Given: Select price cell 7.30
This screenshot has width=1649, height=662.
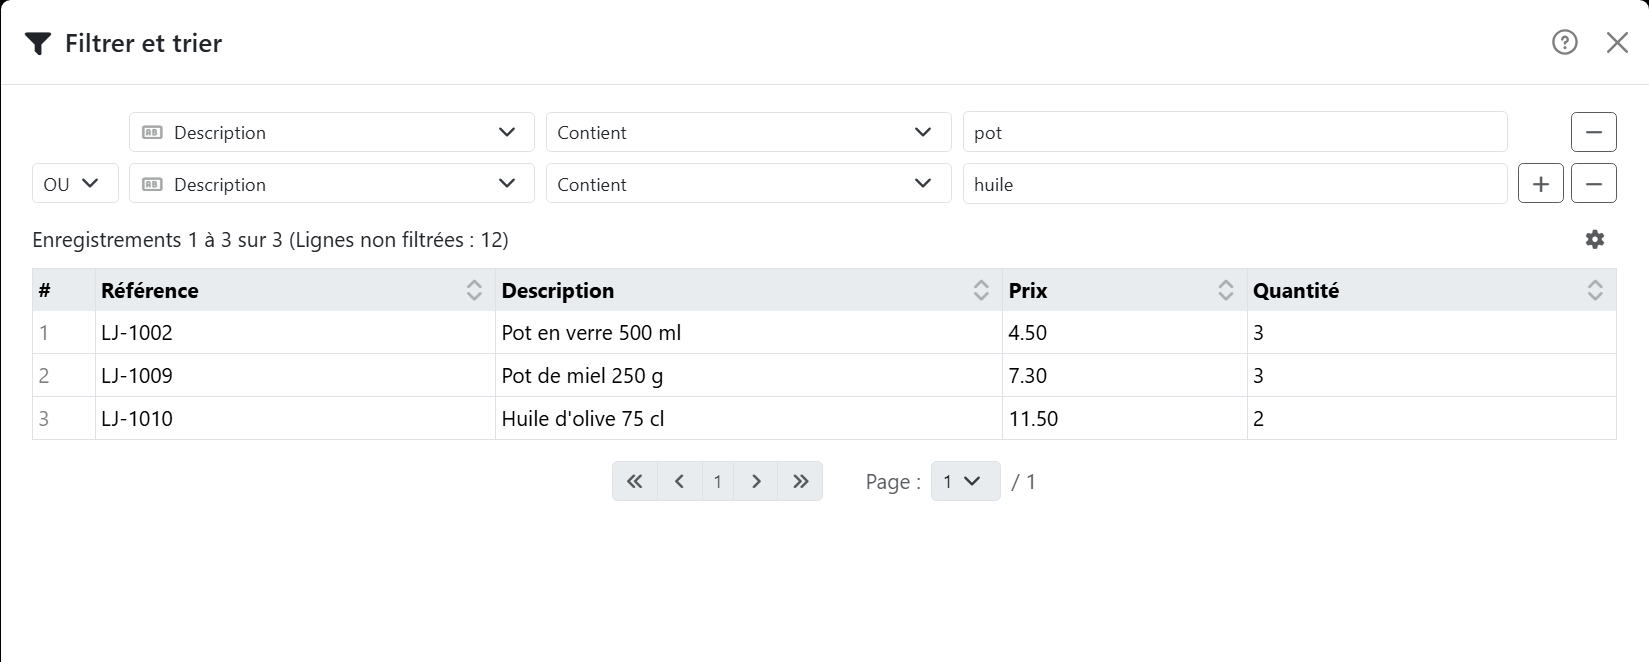Looking at the screenshot, I should (x=1125, y=376).
